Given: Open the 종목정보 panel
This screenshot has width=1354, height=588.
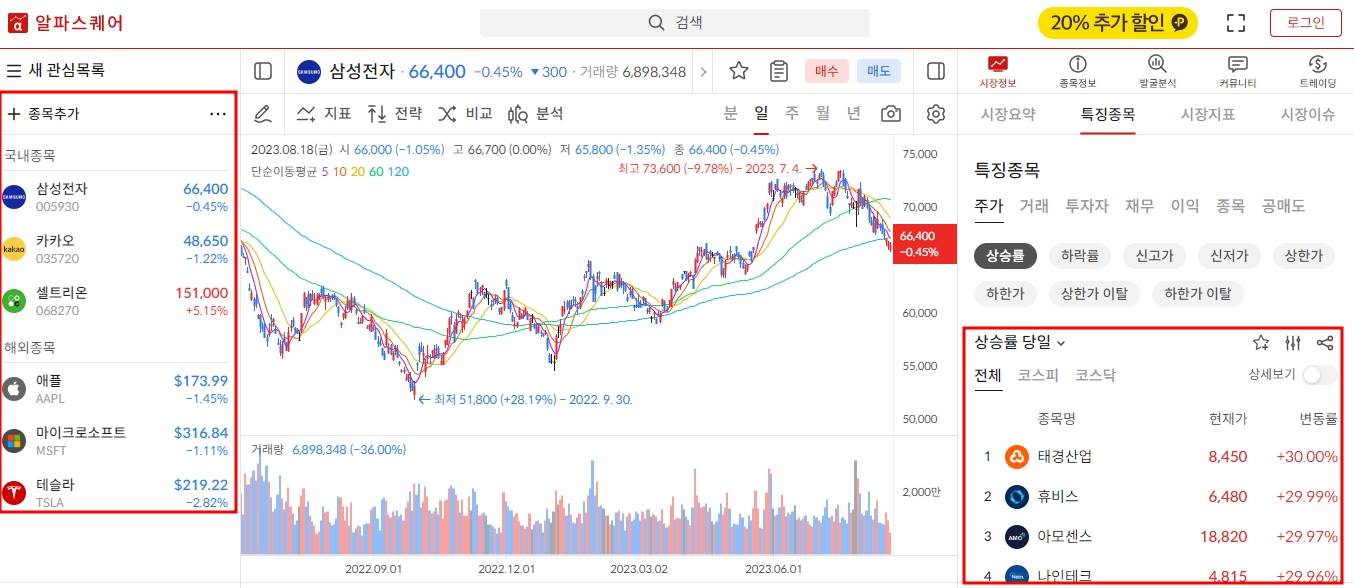Looking at the screenshot, I should [1077, 72].
